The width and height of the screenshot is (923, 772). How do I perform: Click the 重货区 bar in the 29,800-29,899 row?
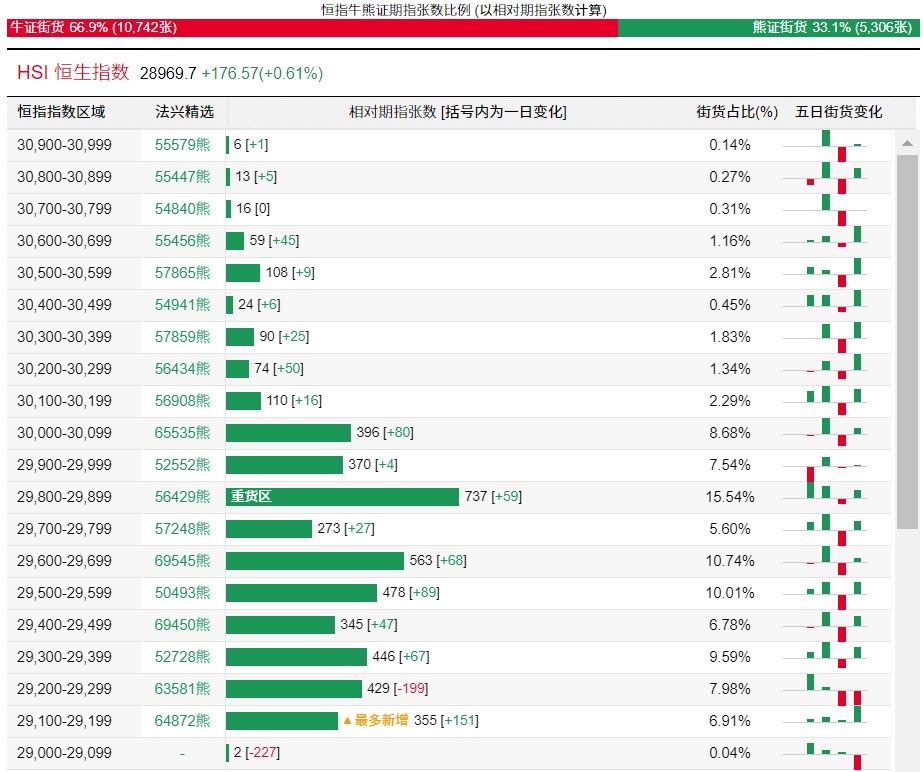point(342,497)
